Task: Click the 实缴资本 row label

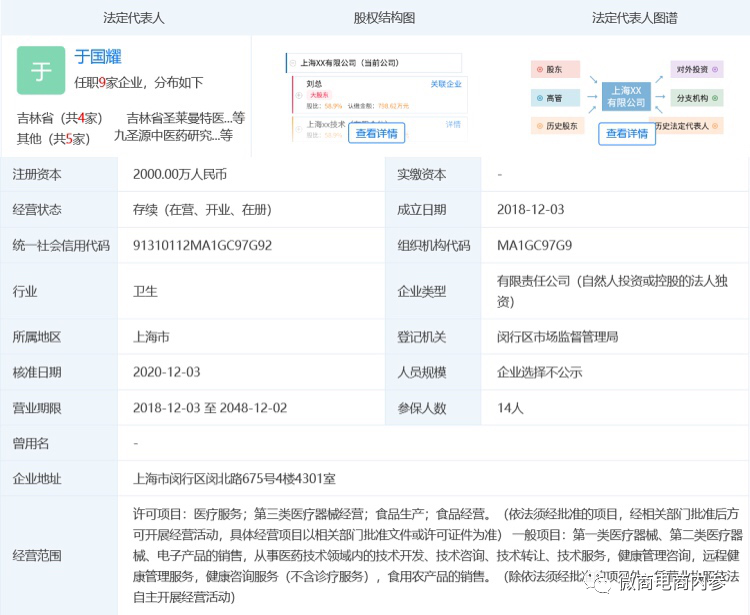Action: (x=421, y=174)
